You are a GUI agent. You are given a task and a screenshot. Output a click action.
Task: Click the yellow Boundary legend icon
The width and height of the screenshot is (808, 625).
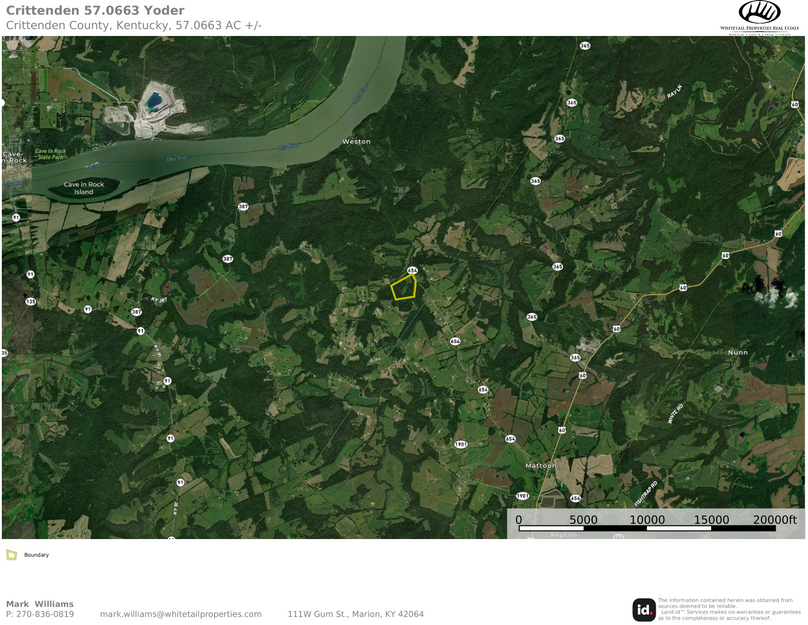11,555
